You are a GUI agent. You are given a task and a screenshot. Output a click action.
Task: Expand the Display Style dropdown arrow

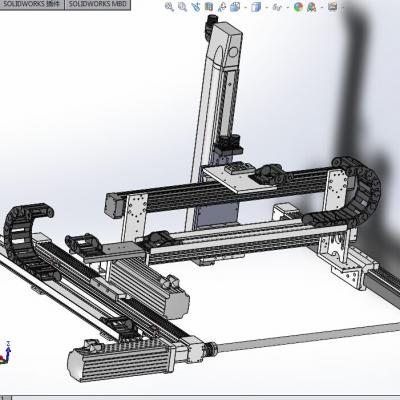coord(266,7)
